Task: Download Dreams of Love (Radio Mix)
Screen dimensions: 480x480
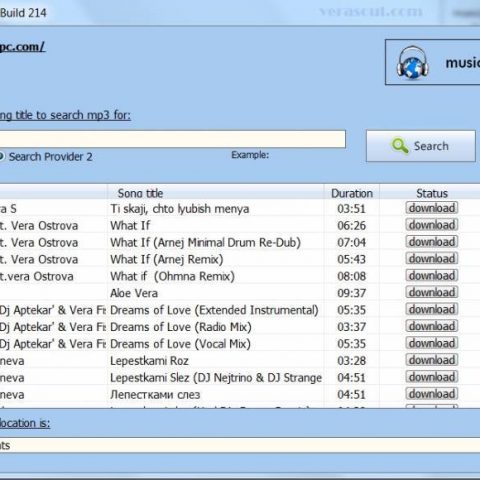Action: 432,326
